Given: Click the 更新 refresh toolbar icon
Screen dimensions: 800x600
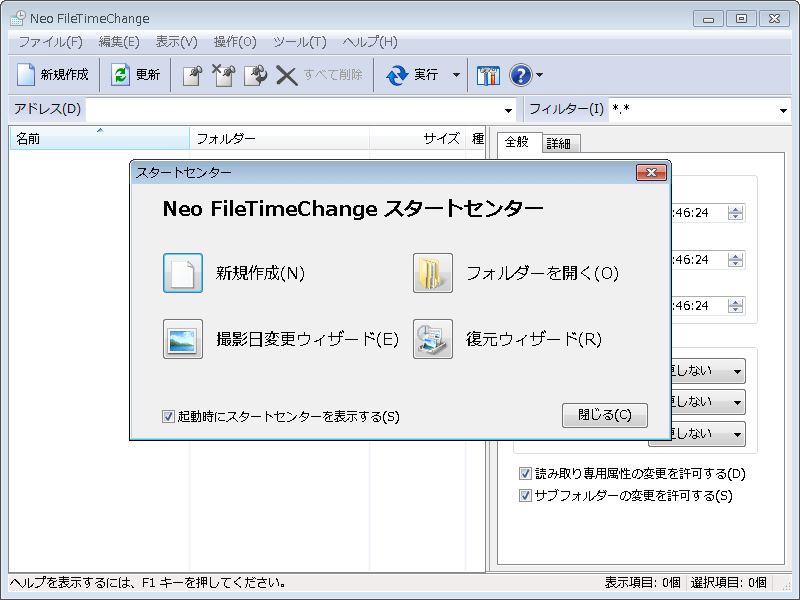Looking at the screenshot, I should (x=121, y=75).
